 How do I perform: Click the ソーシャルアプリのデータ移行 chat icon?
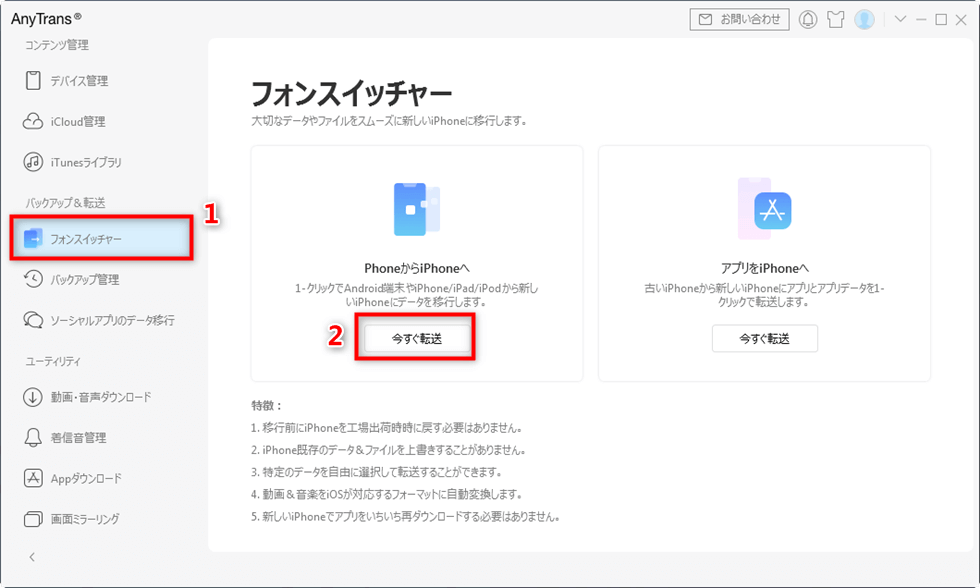click(x=33, y=320)
